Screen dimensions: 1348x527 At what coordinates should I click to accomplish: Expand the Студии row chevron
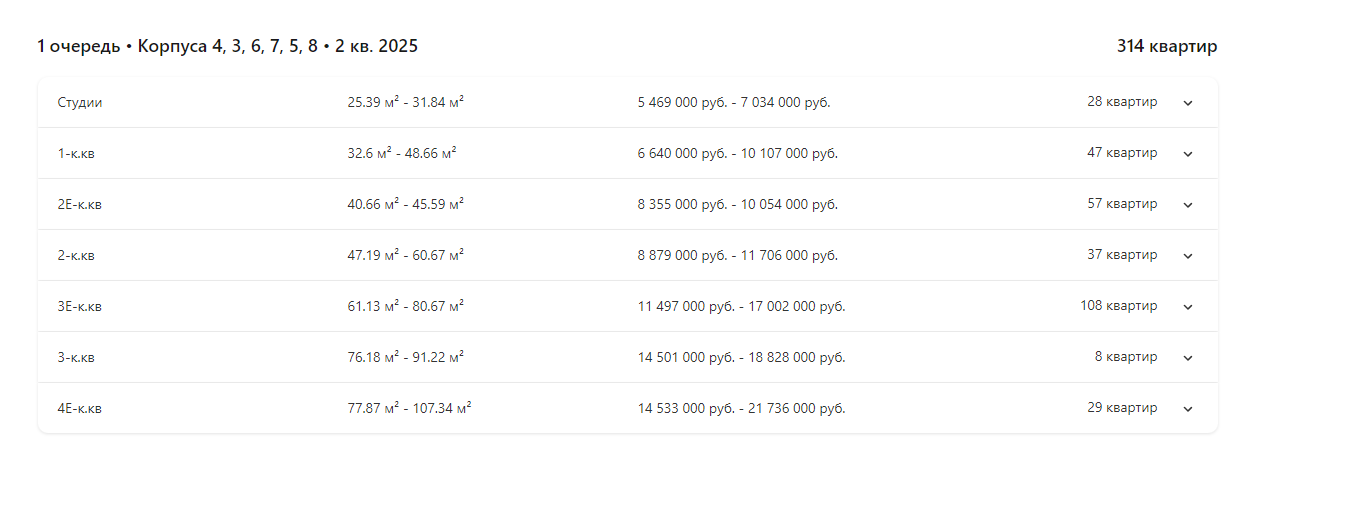point(1188,103)
